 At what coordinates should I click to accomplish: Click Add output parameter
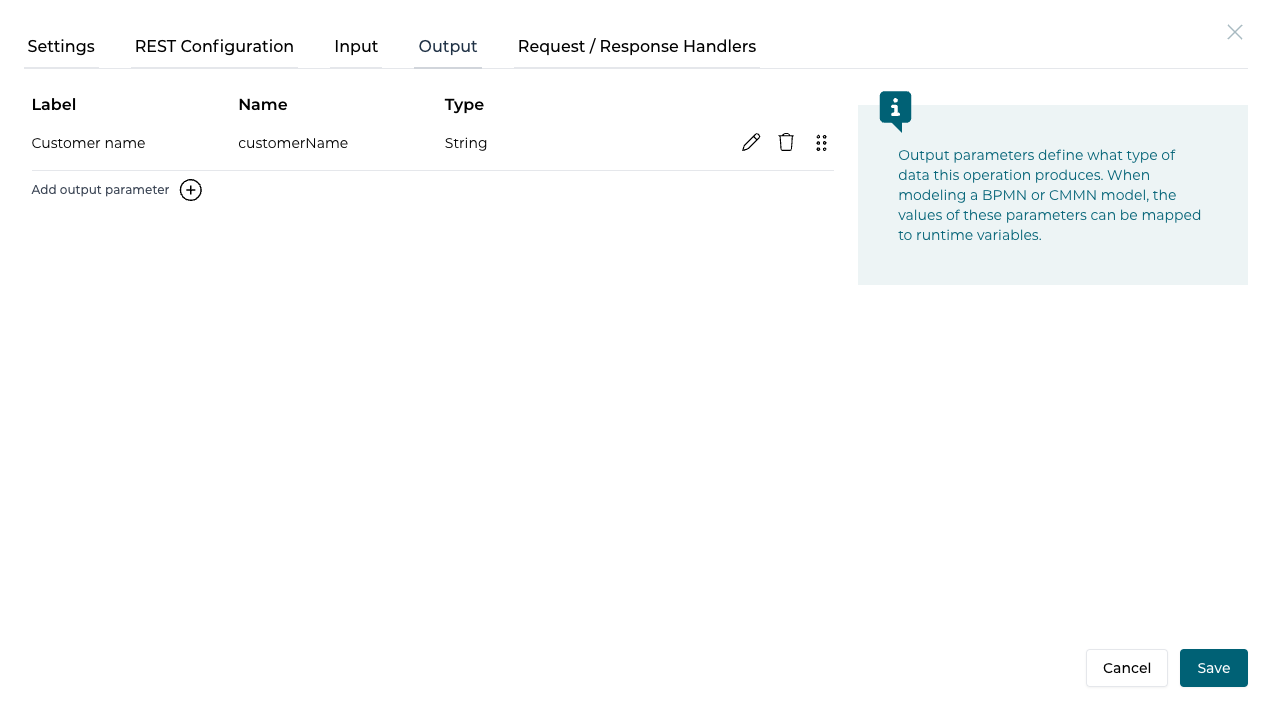click(100, 189)
